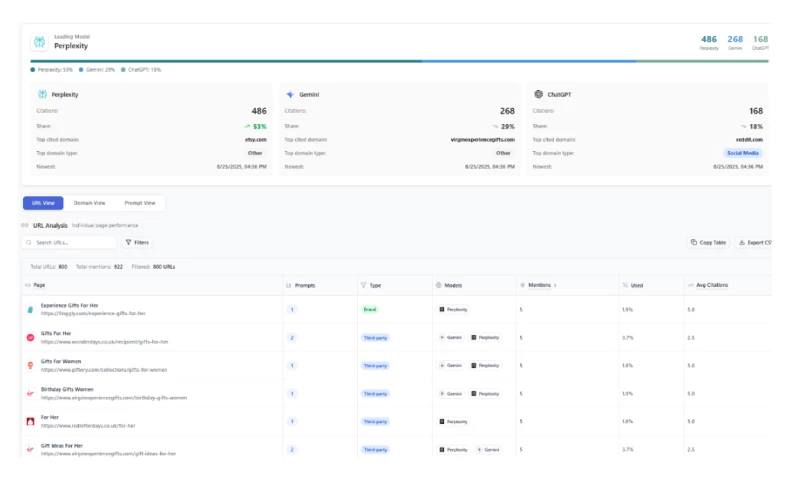Click the Copy Table icon
The height and width of the screenshot is (480, 800).
694,243
